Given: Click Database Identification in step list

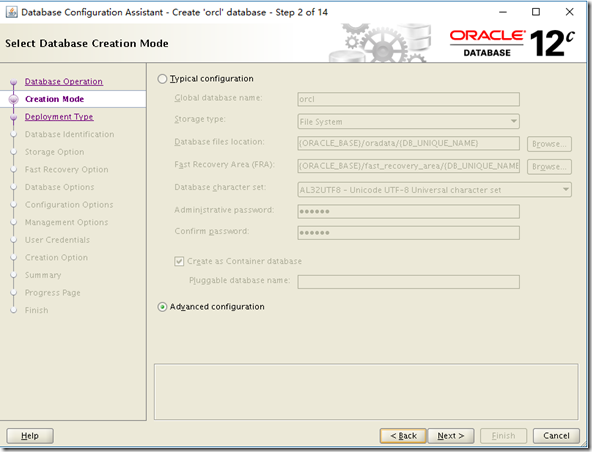Looking at the screenshot, I should (69, 134).
